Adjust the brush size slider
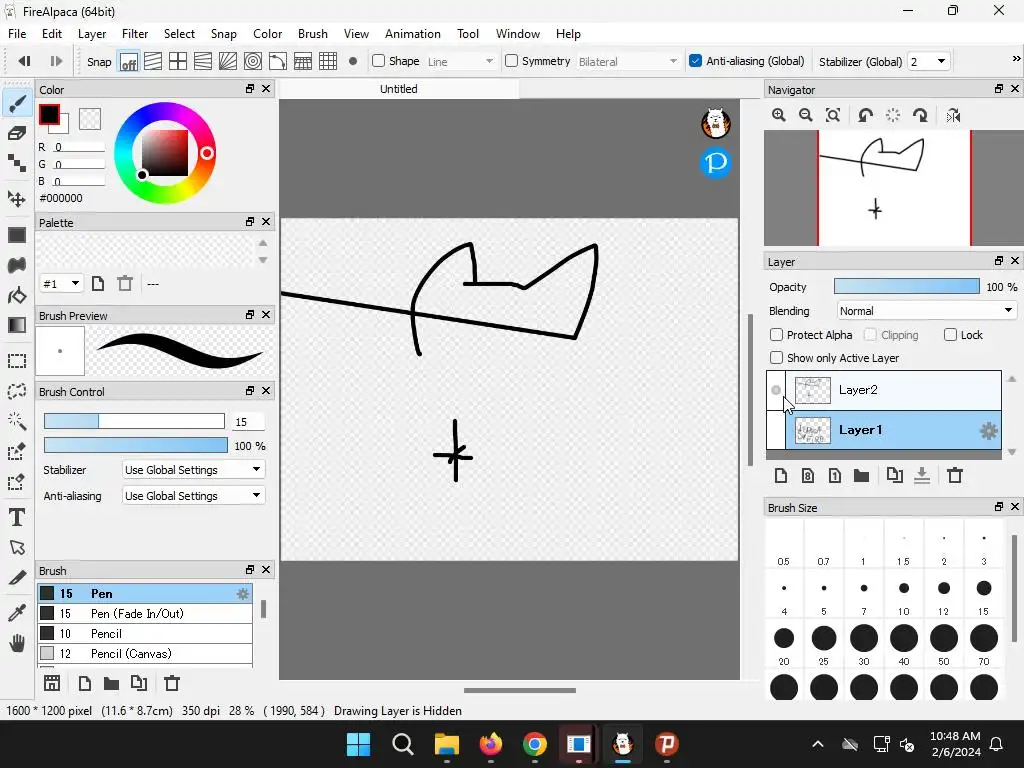This screenshot has width=1024, height=768. point(135,421)
